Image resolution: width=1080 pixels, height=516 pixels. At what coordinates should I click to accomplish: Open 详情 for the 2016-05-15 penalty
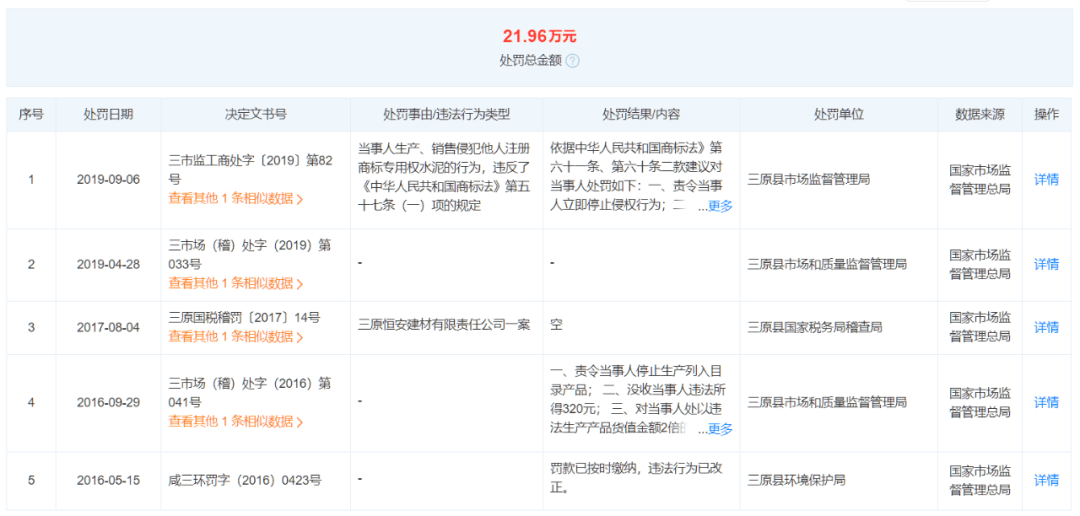pyautogui.click(x=1046, y=480)
